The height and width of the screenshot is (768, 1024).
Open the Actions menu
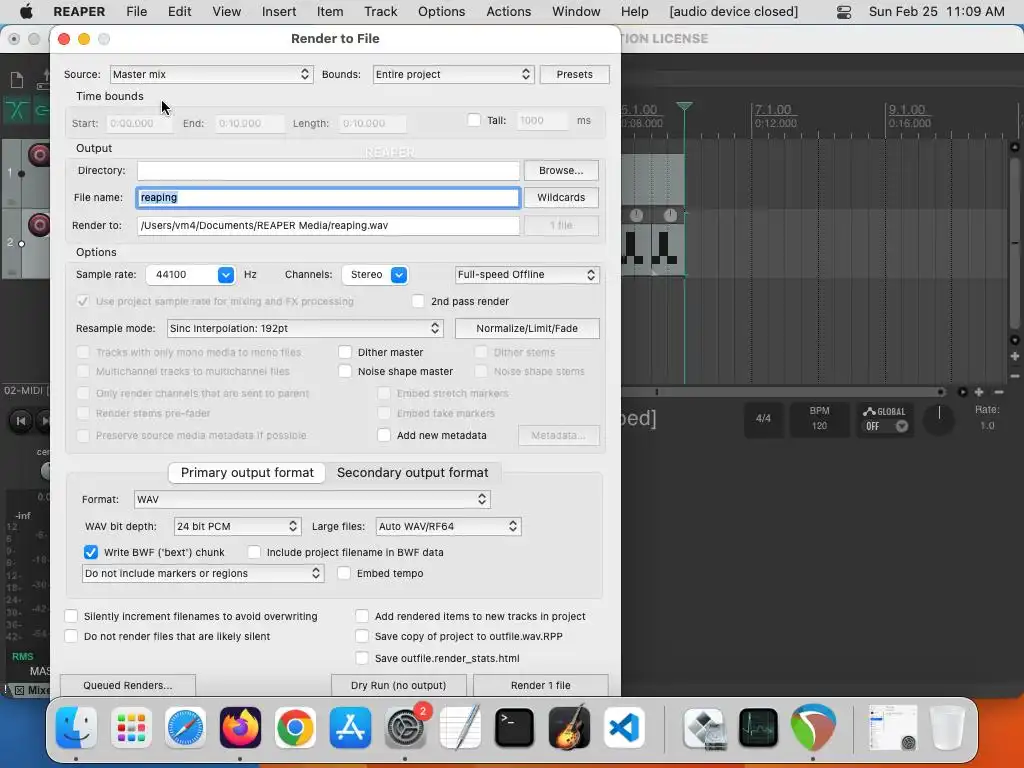tap(508, 12)
